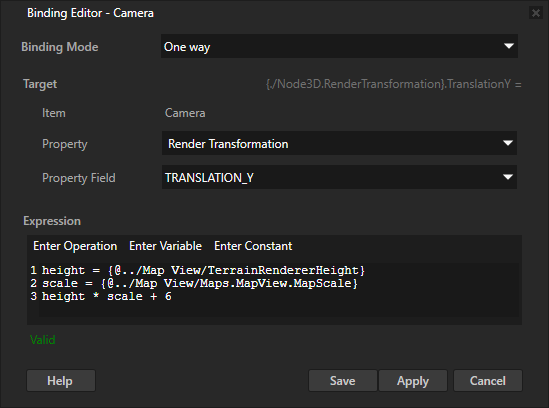Click empty area of expression editor below line 3
Image resolution: width=549 pixels, height=408 pixels.
click(x=278, y=310)
